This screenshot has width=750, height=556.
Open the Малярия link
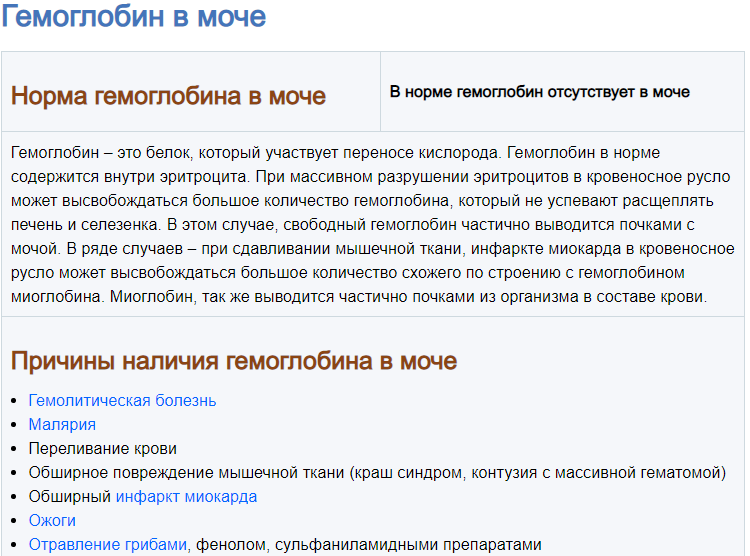point(62,424)
